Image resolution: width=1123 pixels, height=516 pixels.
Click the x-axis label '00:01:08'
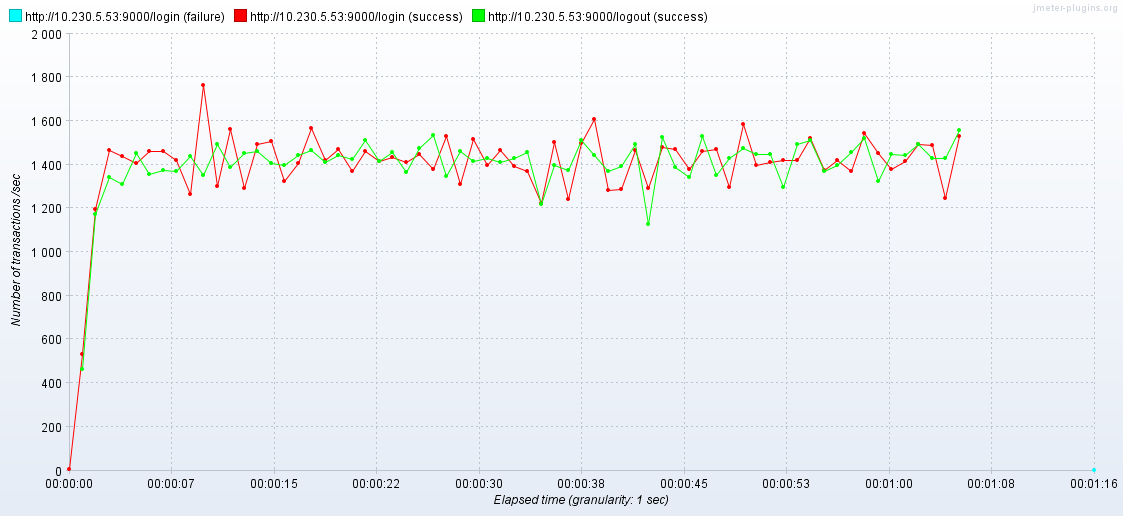tap(991, 484)
